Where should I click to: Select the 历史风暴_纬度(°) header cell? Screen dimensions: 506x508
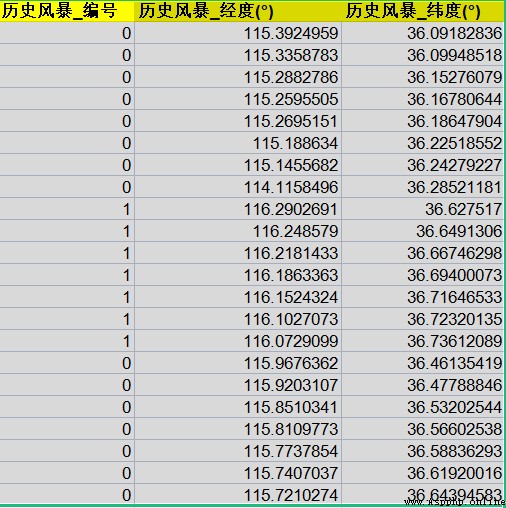[423, 11]
